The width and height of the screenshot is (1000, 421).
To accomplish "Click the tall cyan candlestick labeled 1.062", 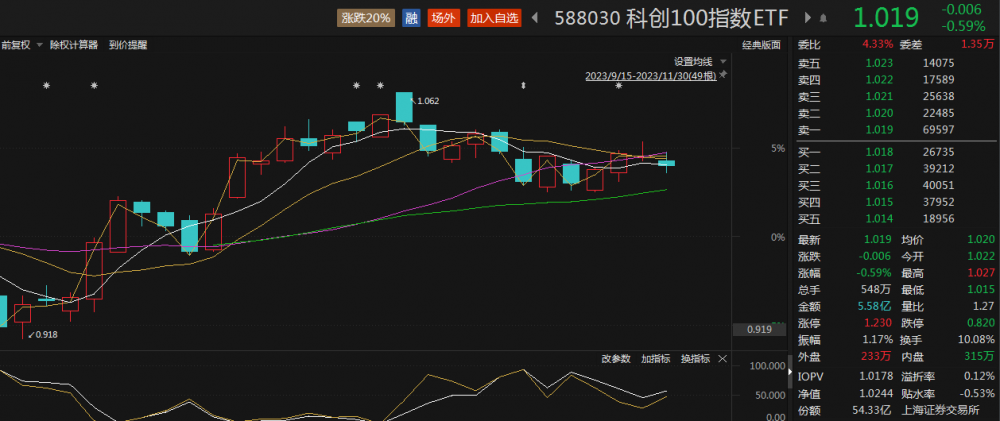I will [404, 107].
